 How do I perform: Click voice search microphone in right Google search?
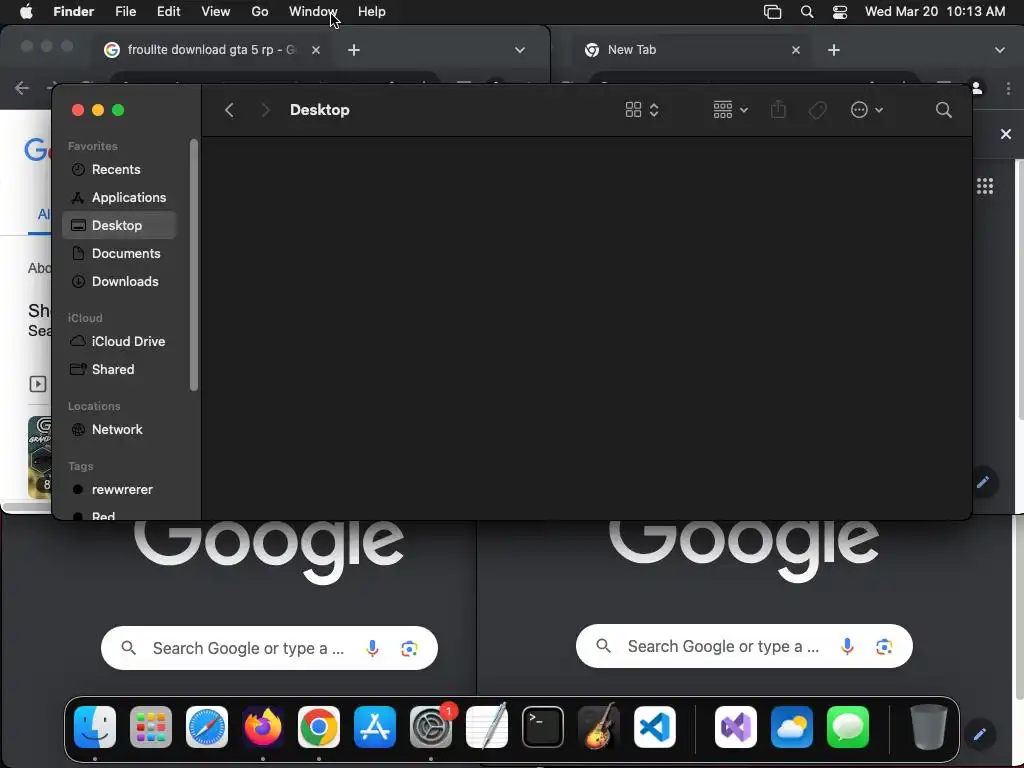click(x=847, y=647)
